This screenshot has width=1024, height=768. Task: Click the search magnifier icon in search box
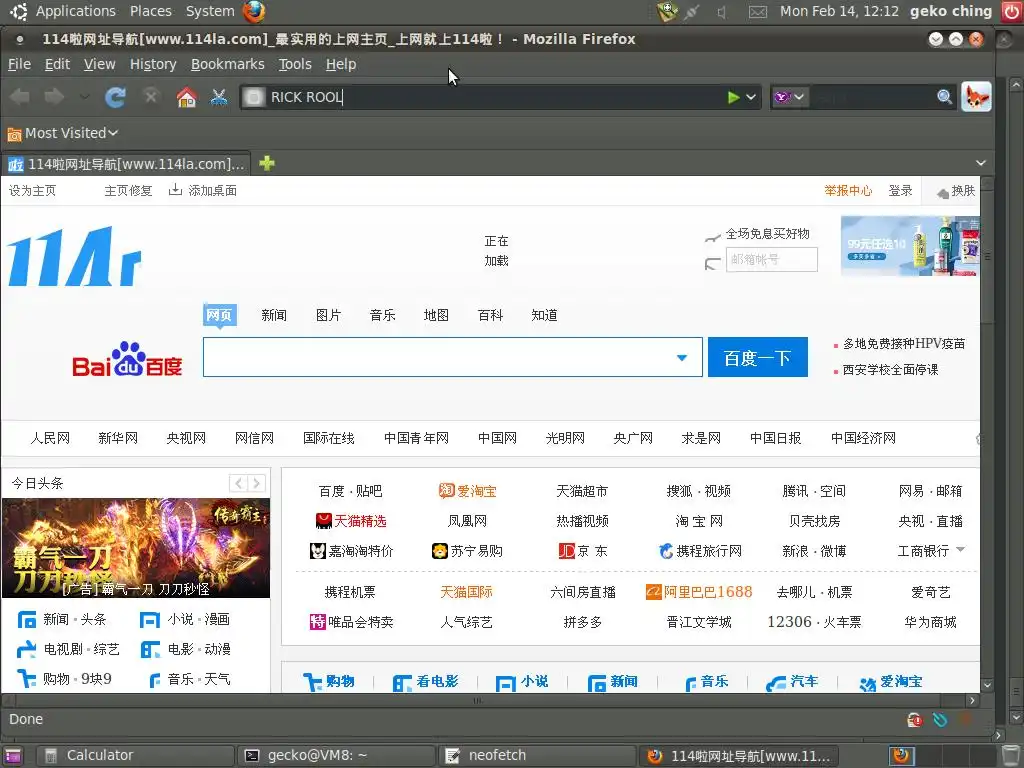point(944,97)
